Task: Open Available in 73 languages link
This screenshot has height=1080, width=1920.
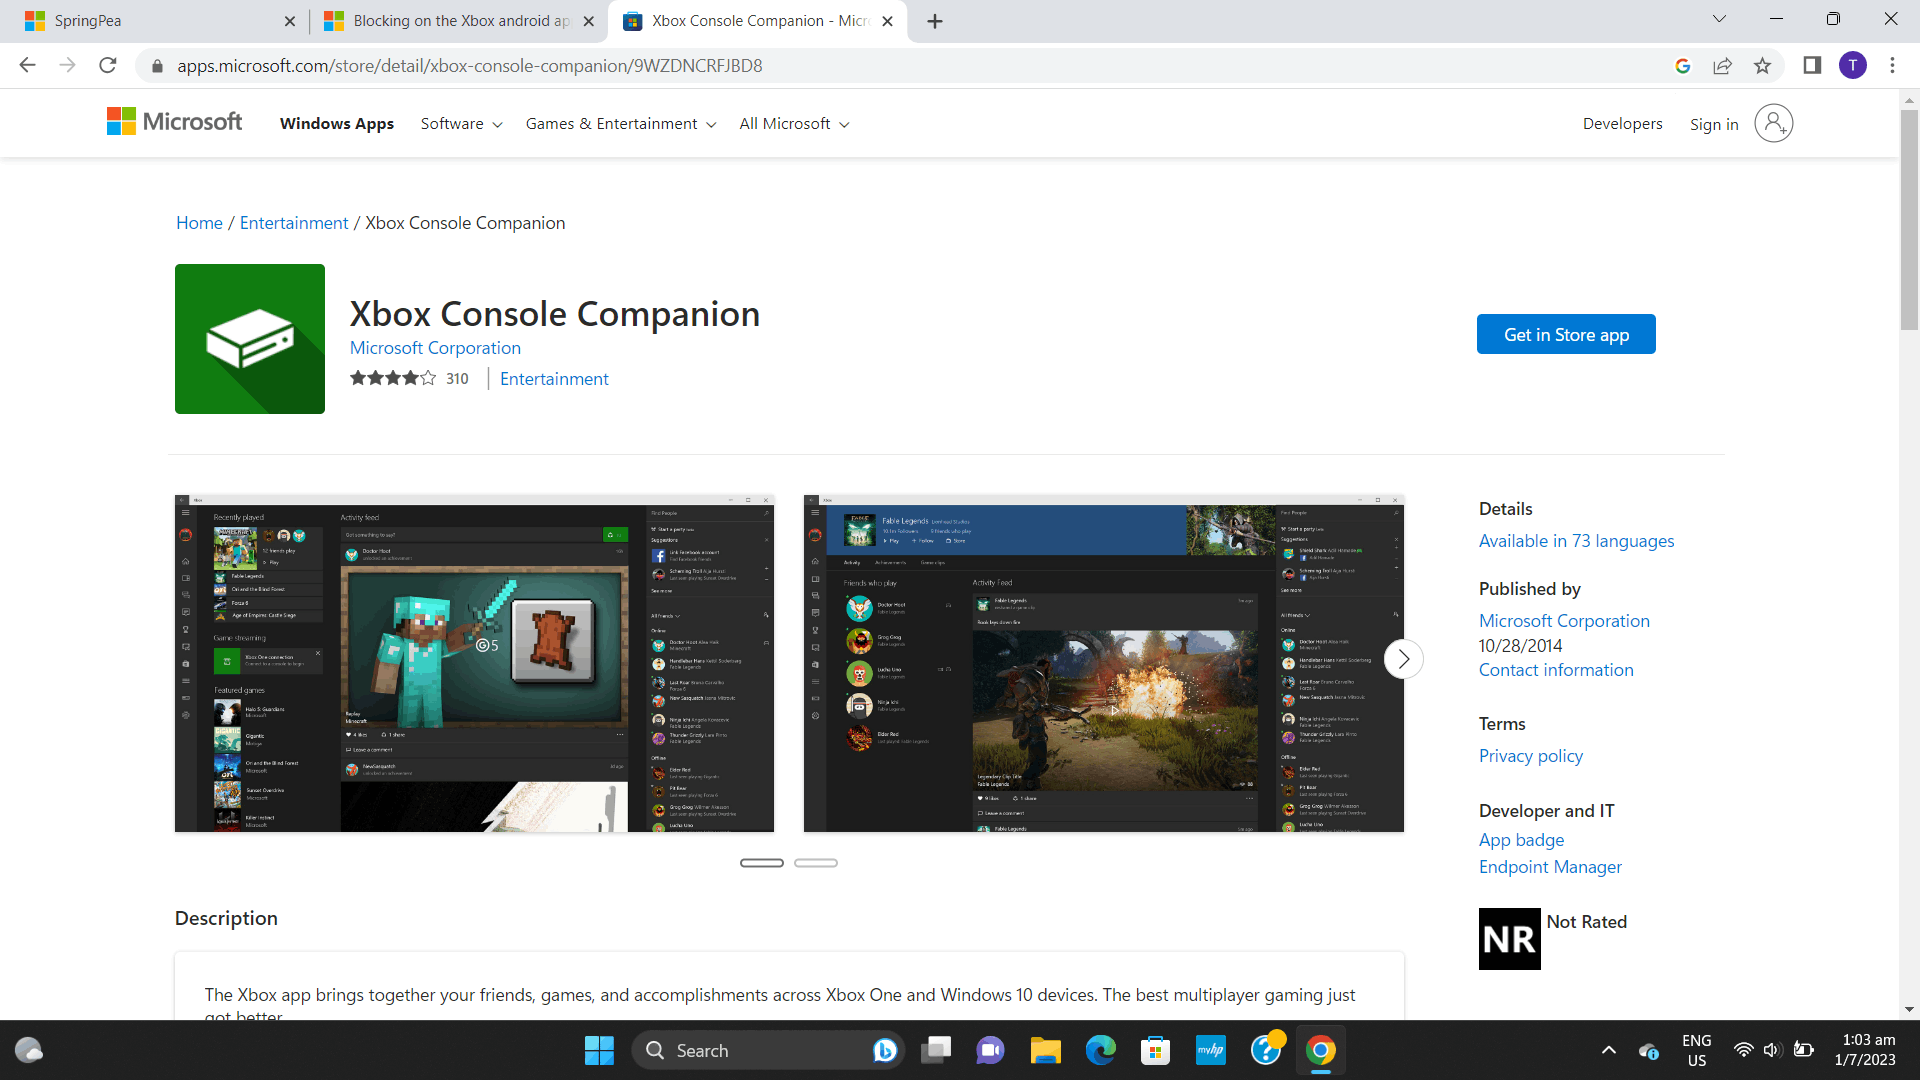Action: (1576, 541)
